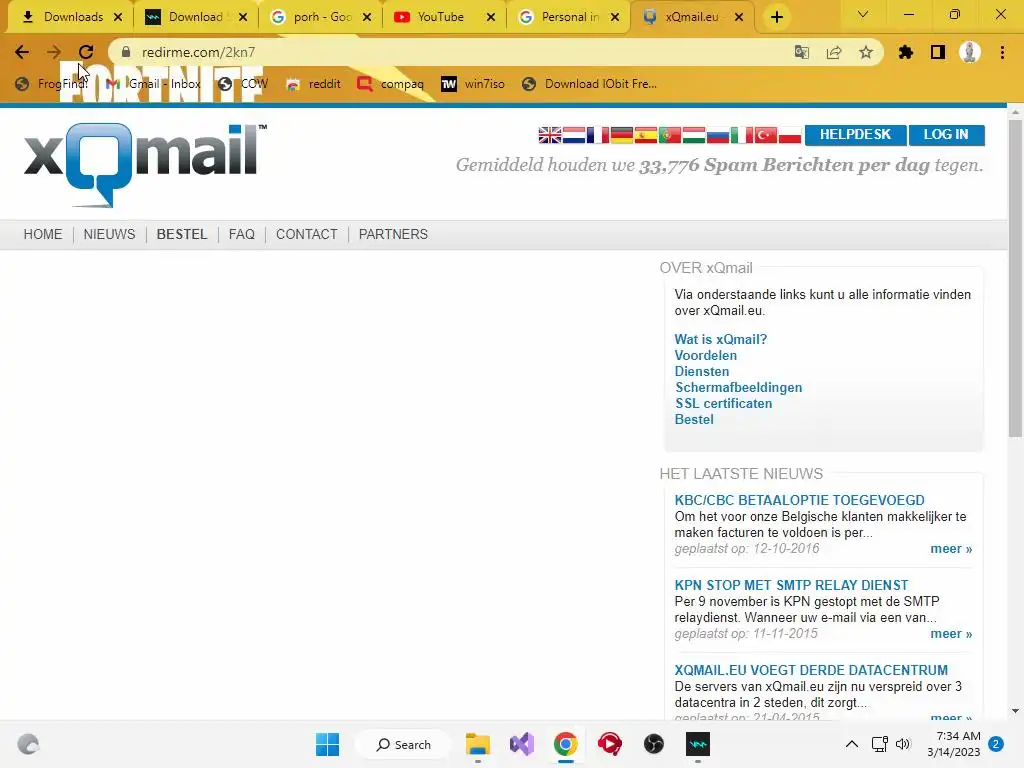The image size is (1024, 768).
Task: Click the page vertical scrollbar thumb
Action: (1015, 278)
